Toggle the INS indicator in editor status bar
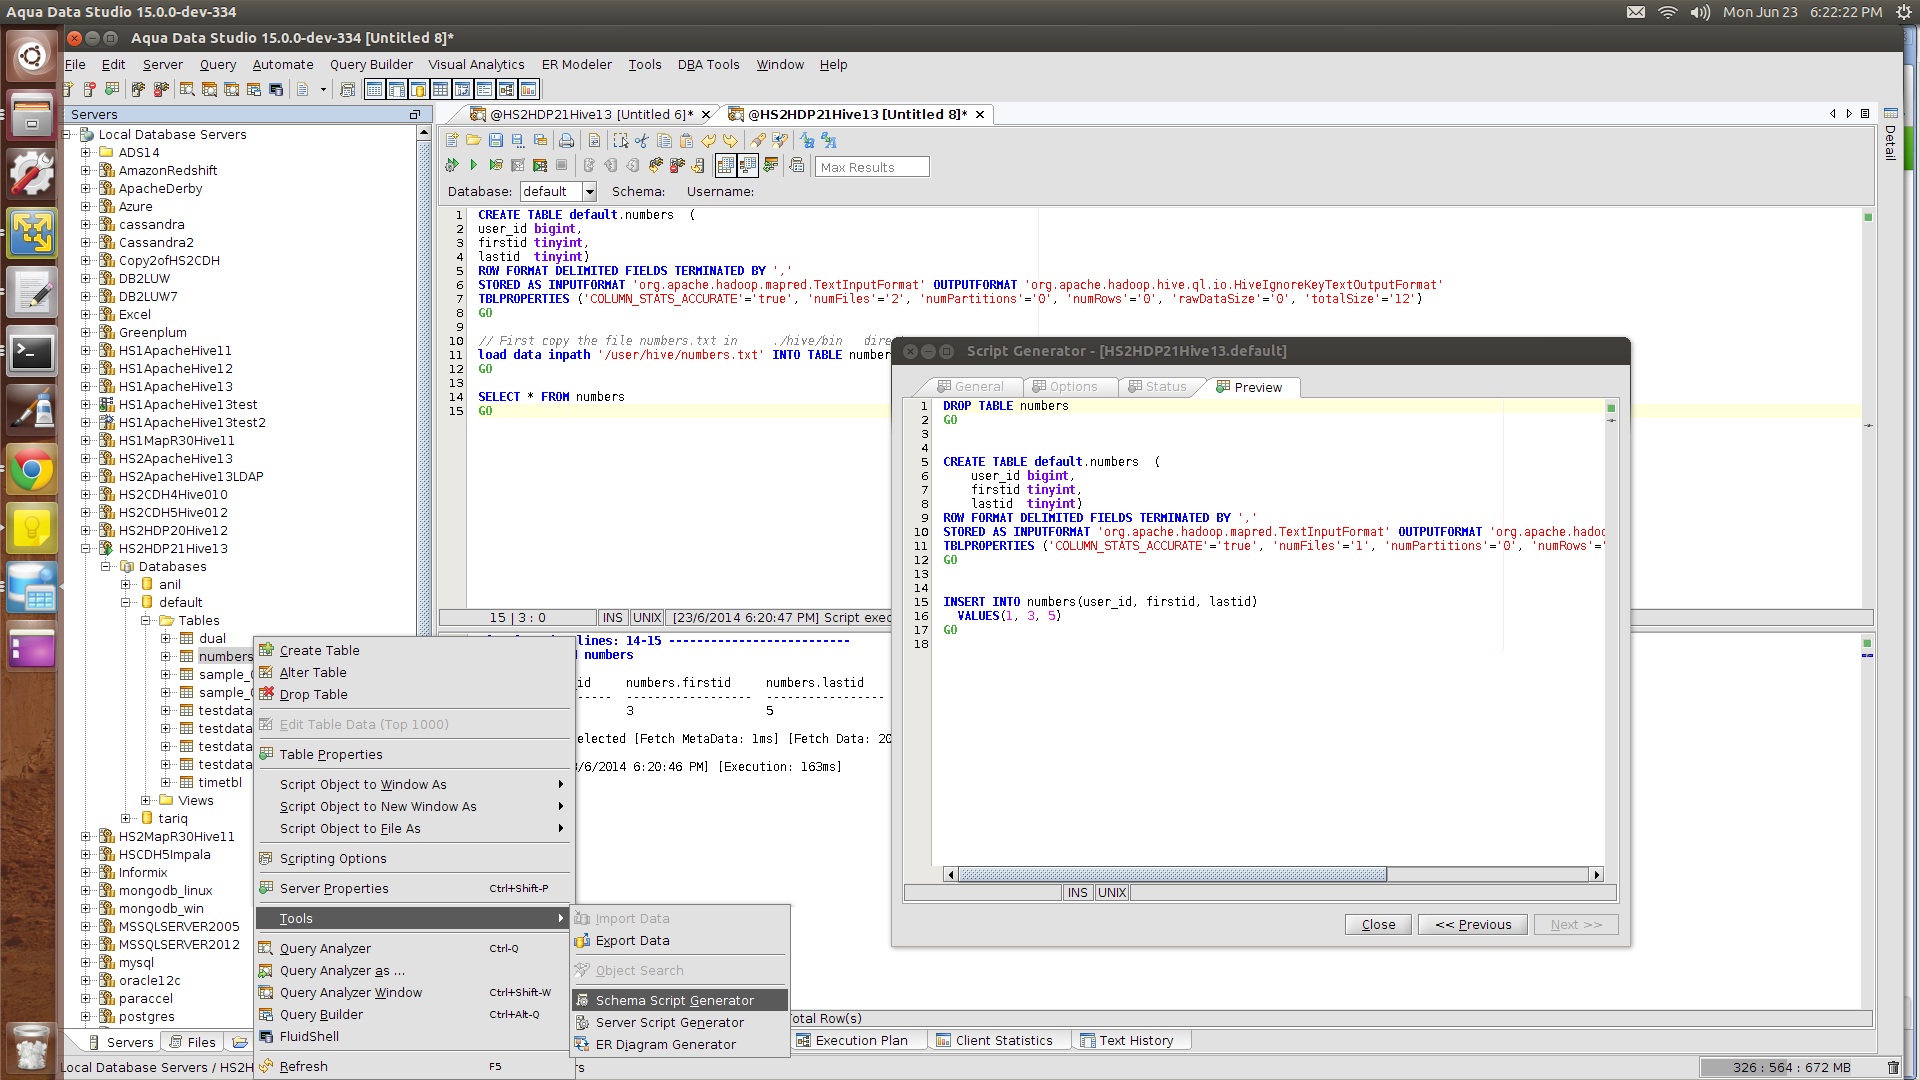Image resolution: width=1920 pixels, height=1080 pixels. [612, 618]
